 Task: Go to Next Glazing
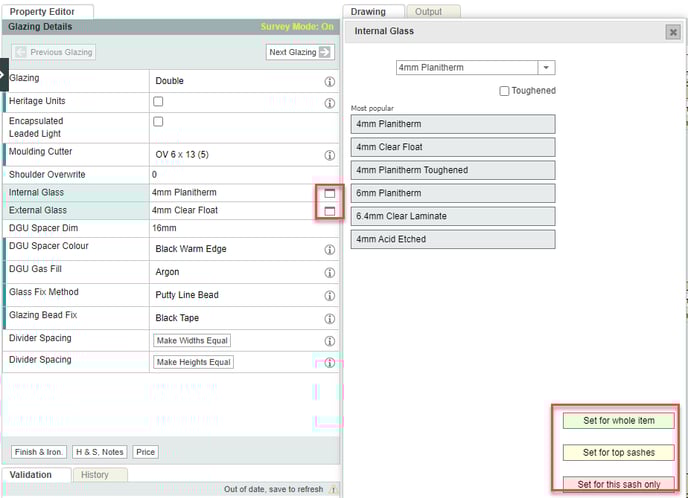pos(299,52)
